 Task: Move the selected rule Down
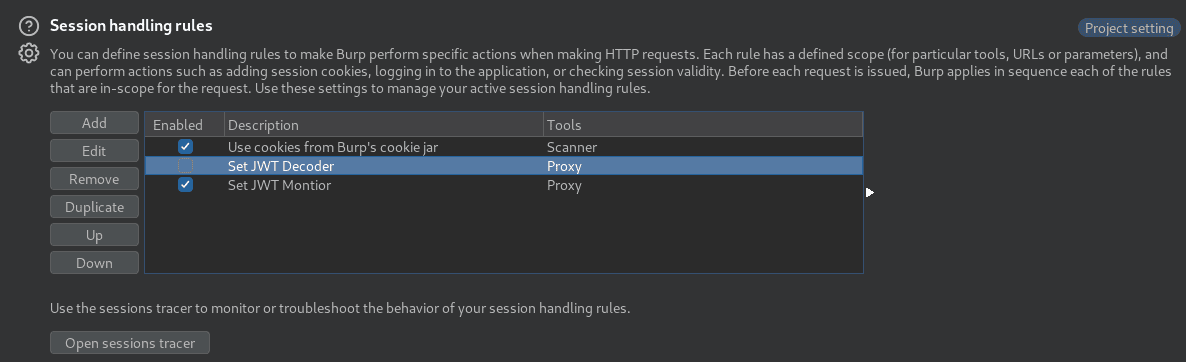[95, 263]
